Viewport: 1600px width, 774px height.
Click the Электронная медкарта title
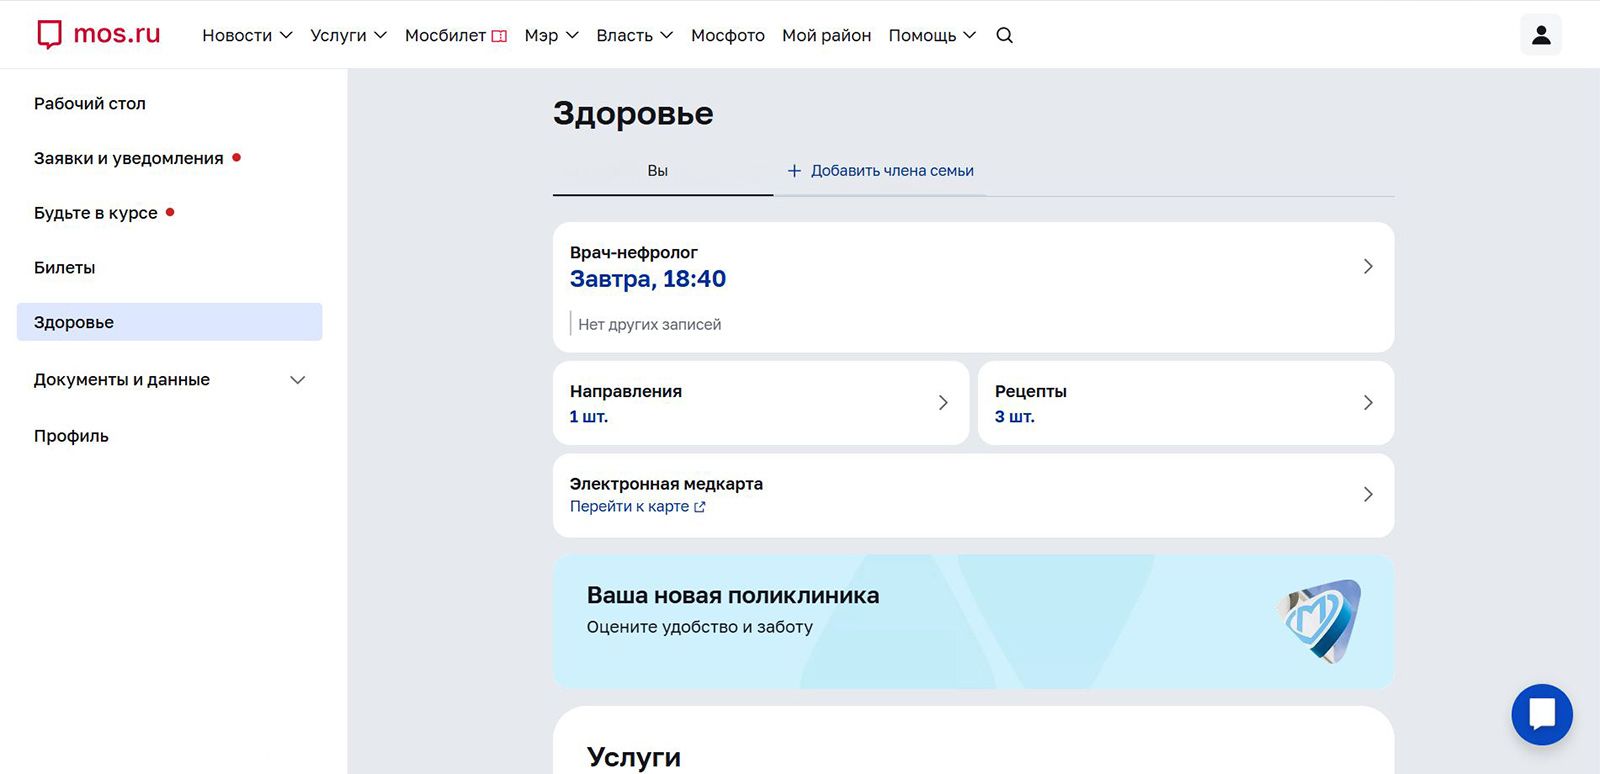pyautogui.click(x=666, y=484)
